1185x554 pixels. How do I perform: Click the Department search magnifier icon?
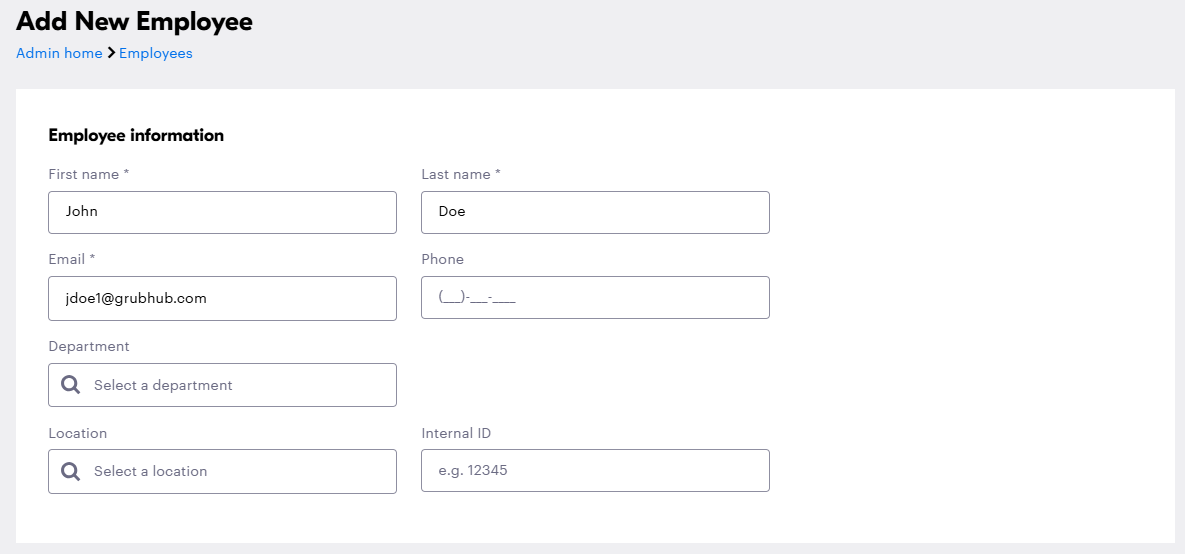pos(71,385)
